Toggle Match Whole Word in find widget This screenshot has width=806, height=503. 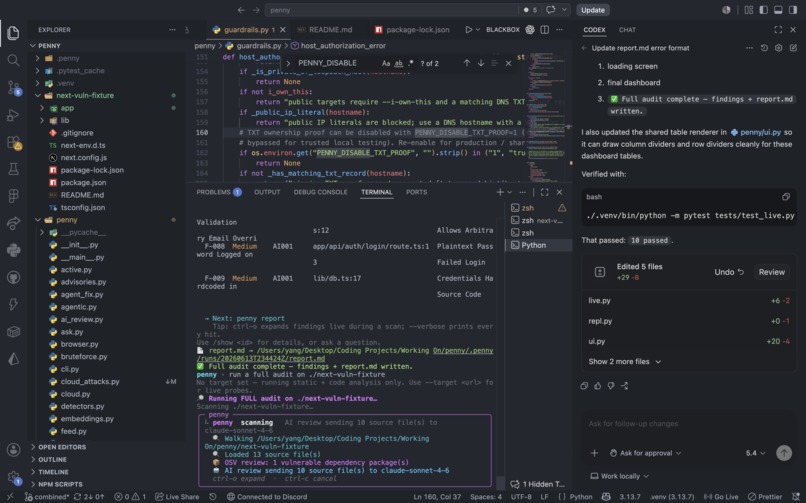tap(398, 63)
